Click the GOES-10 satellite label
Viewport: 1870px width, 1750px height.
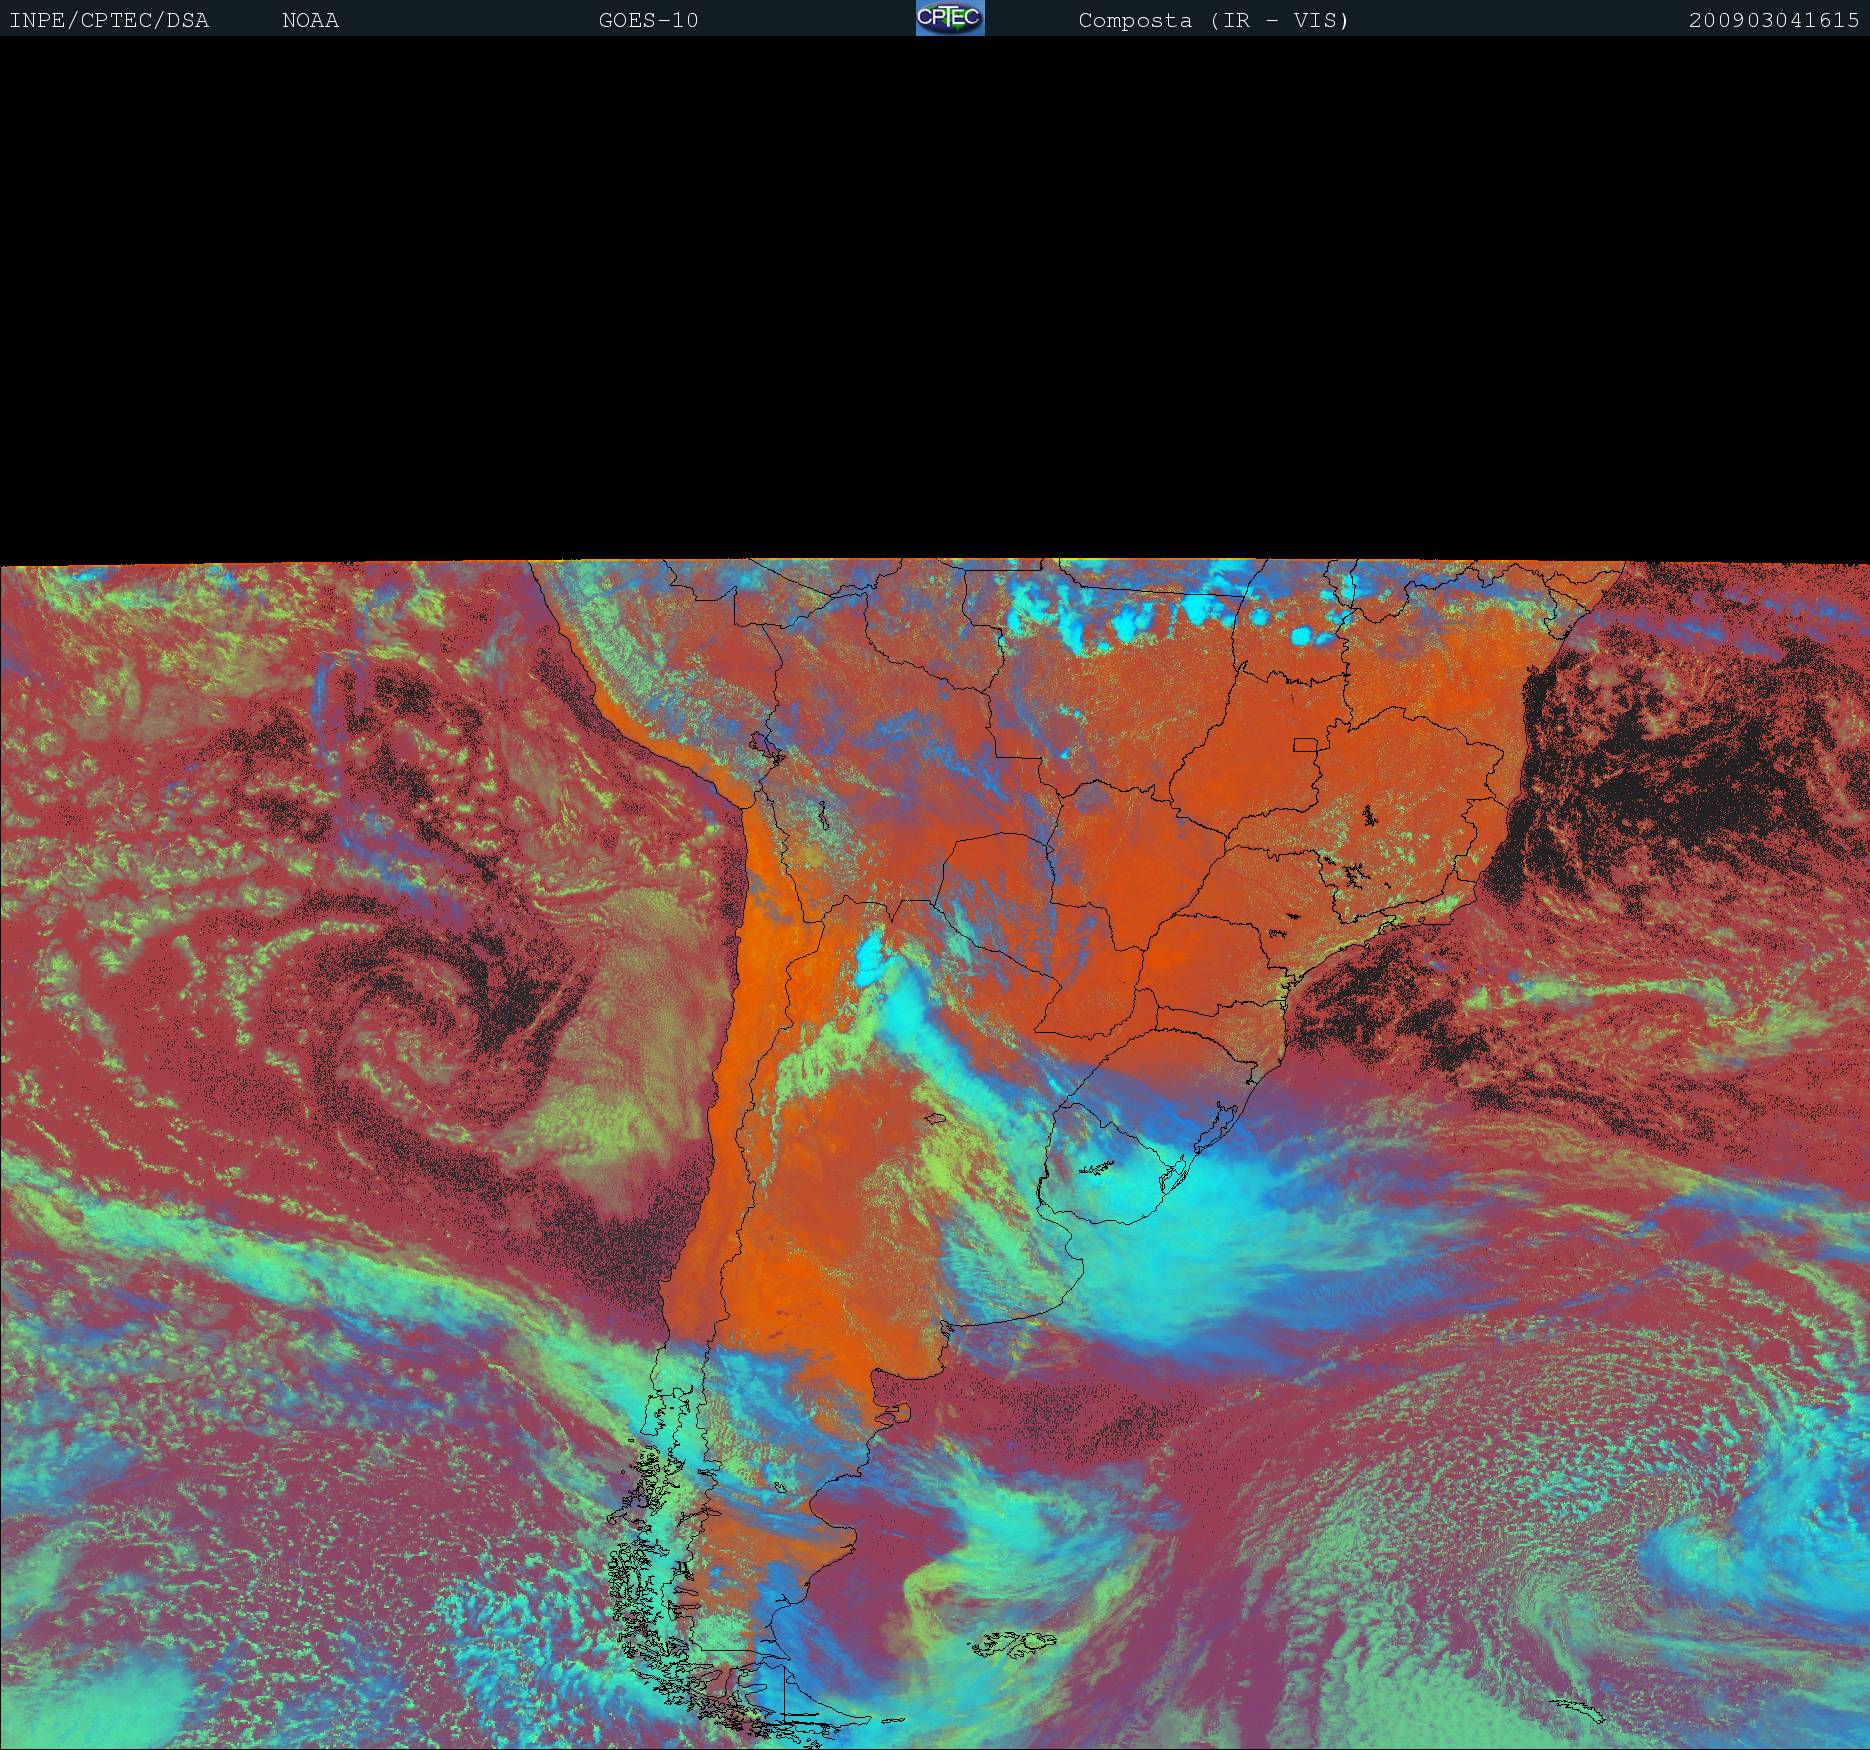coord(648,21)
